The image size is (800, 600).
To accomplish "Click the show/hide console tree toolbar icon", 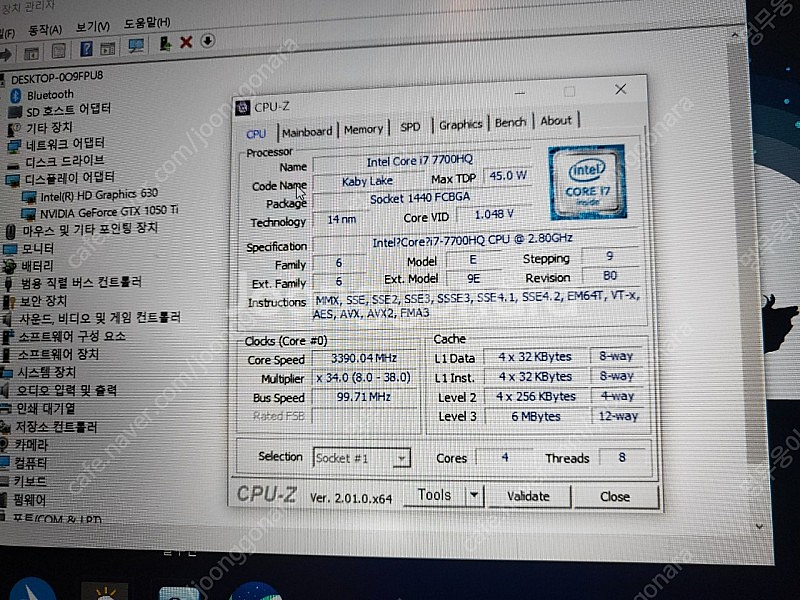I will tap(31, 53).
